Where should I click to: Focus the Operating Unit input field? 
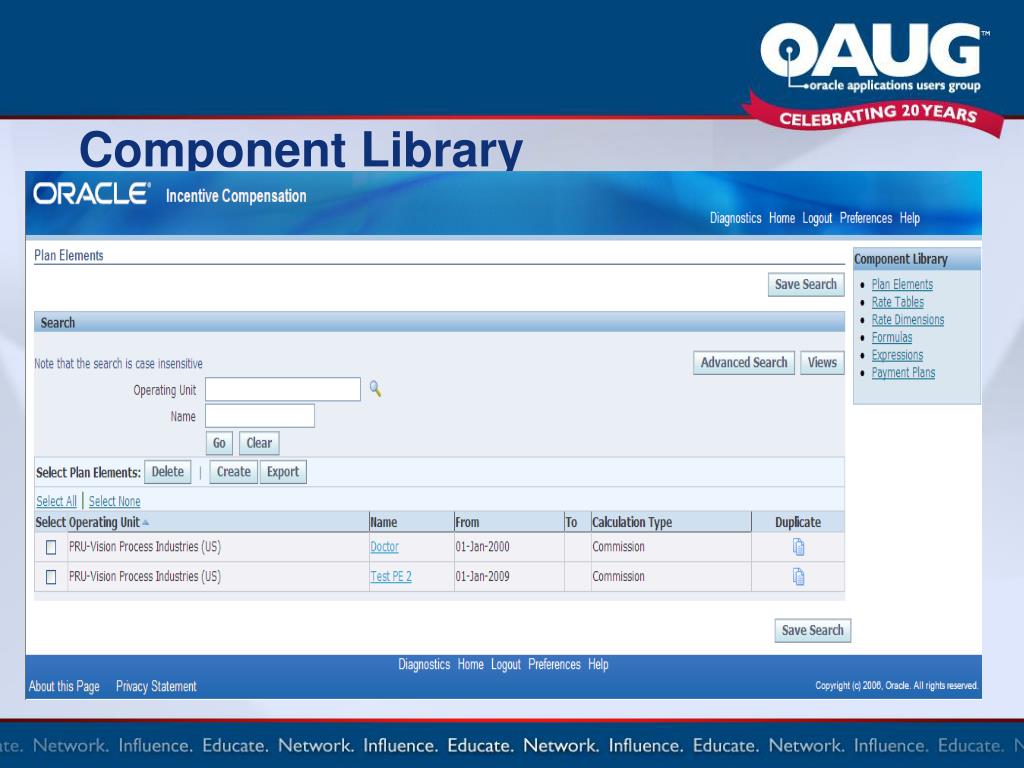click(x=283, y=389)
